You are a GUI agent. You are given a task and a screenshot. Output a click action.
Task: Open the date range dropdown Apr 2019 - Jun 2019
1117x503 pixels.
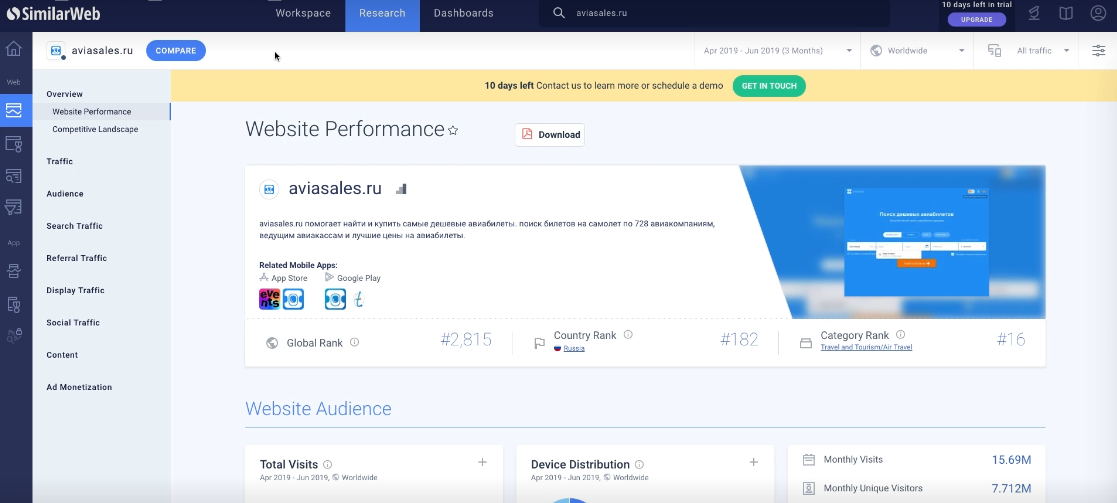pos(777,51)
